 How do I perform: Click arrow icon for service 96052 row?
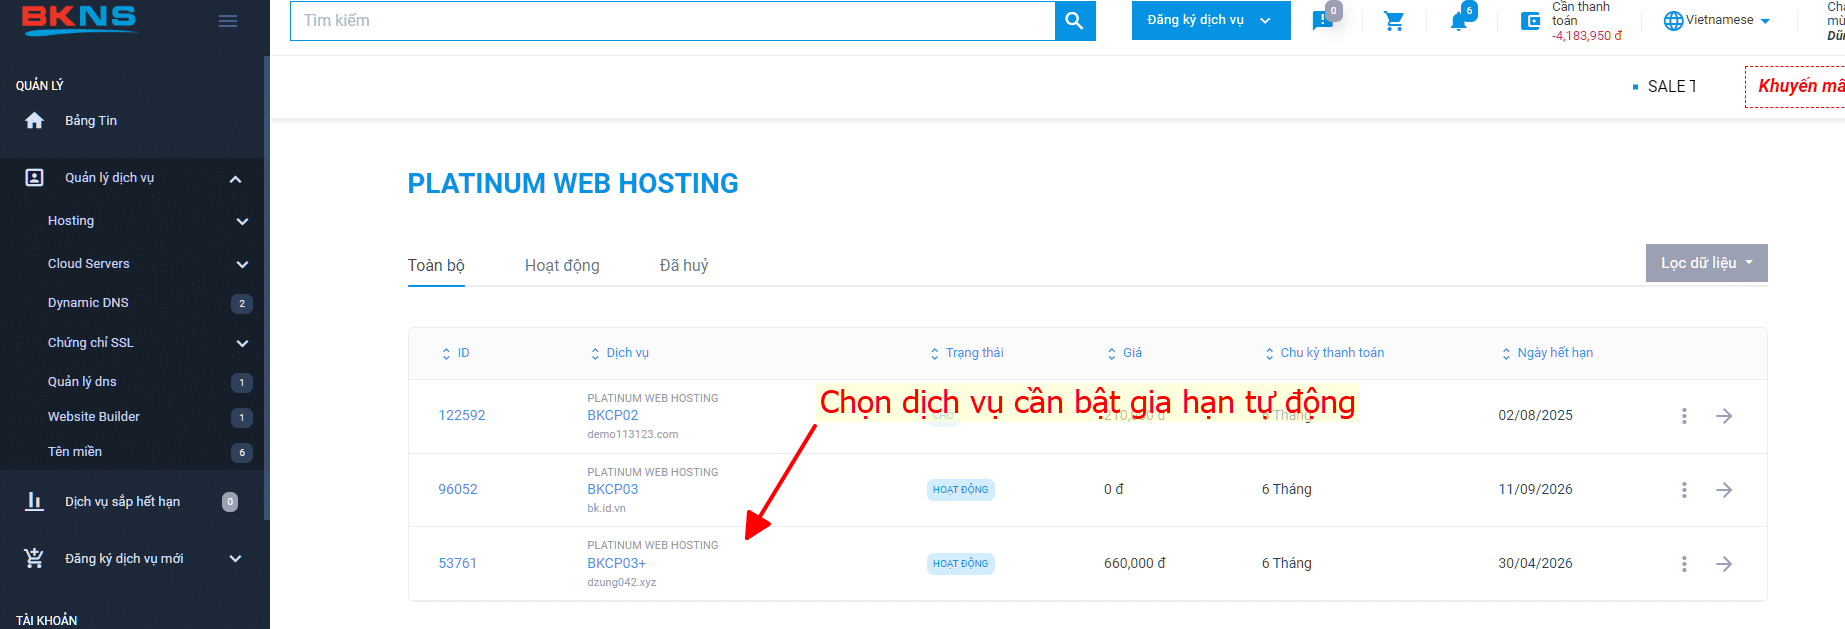pyautogui.click(x=1724, y=490)
